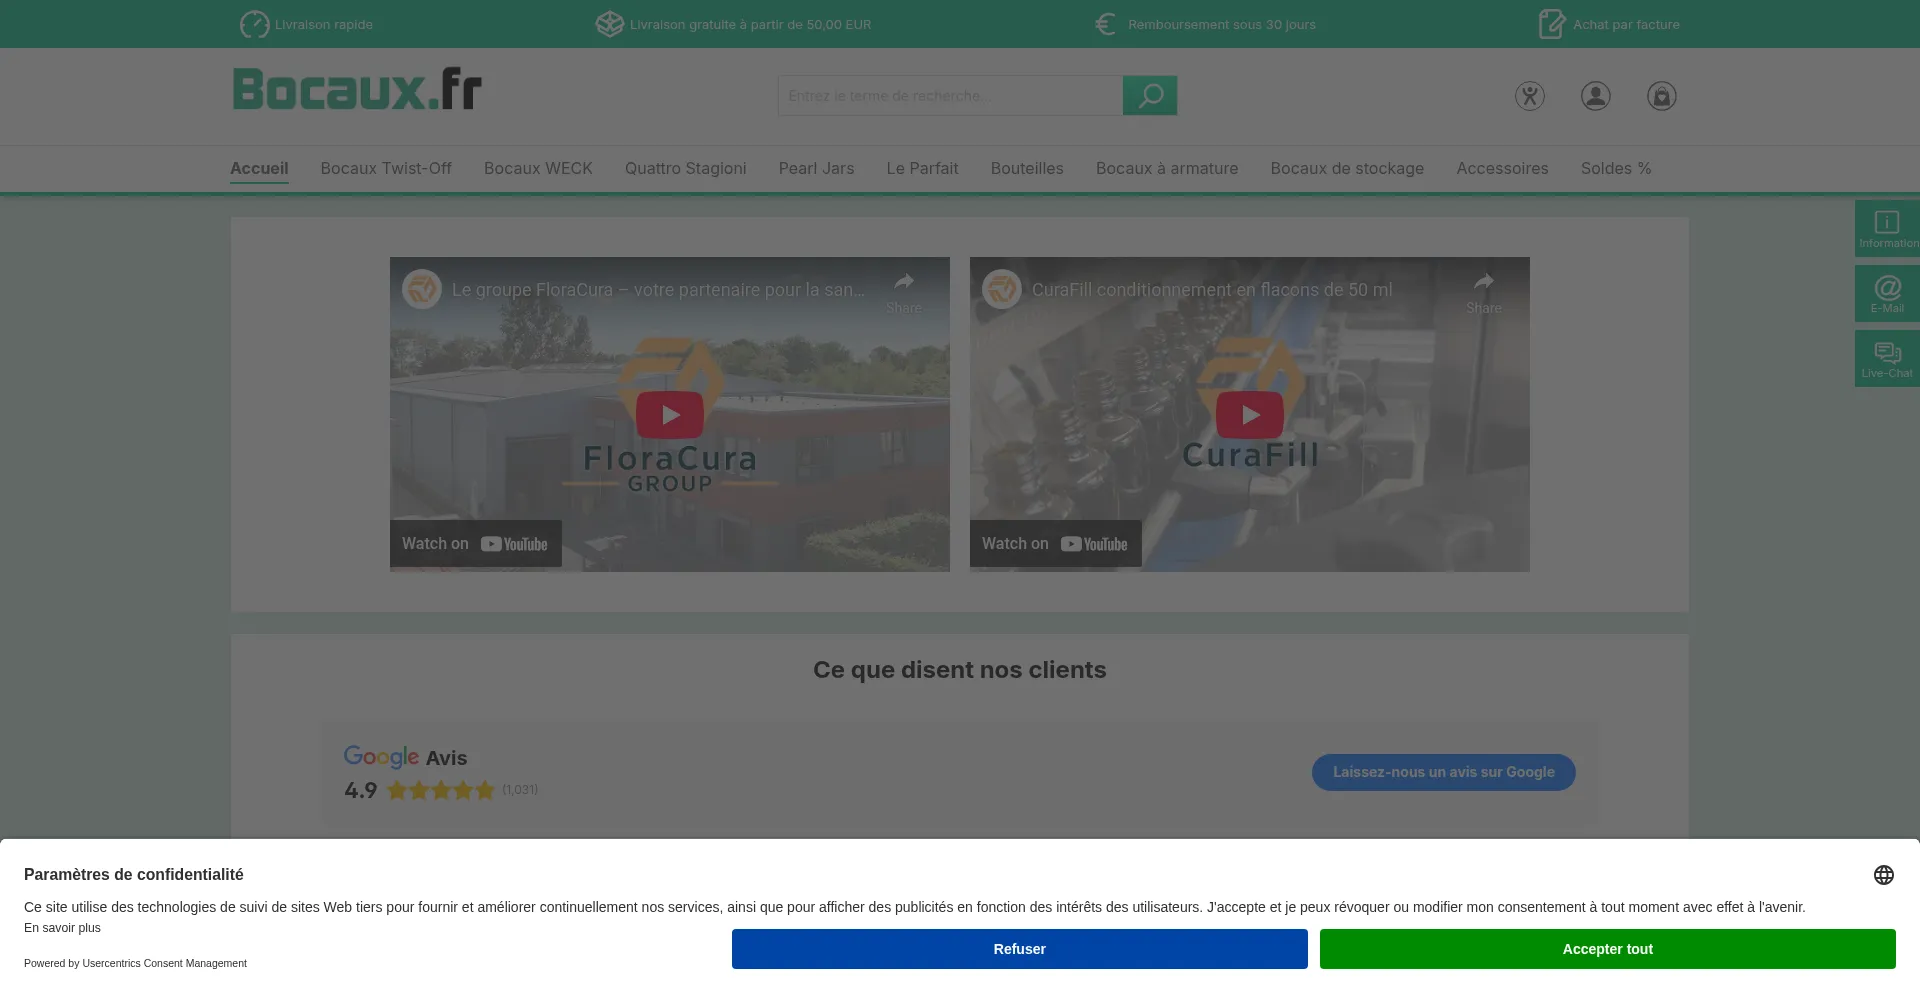Open the E-Mail side contact icon
The image size is (1920, 993).
1886,294
